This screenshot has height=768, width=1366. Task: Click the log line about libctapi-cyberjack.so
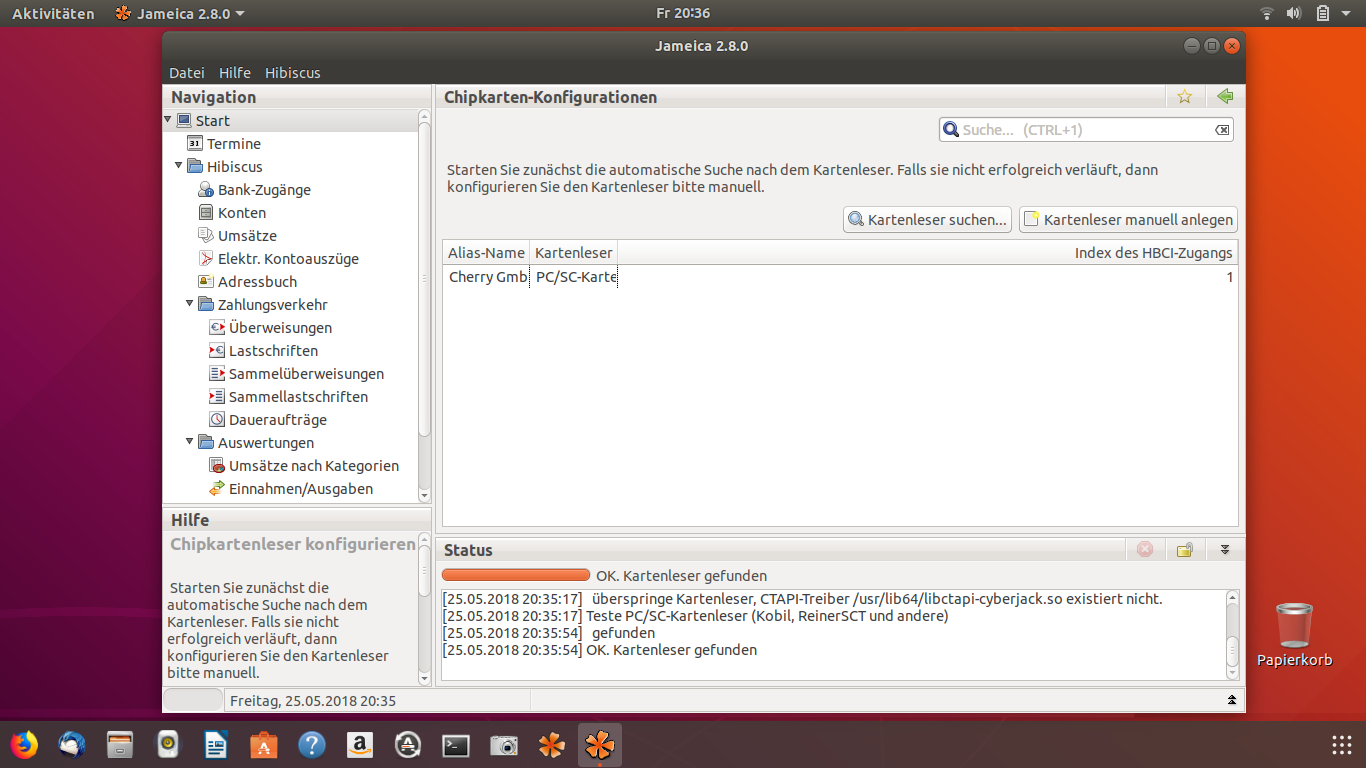(803, 599)
